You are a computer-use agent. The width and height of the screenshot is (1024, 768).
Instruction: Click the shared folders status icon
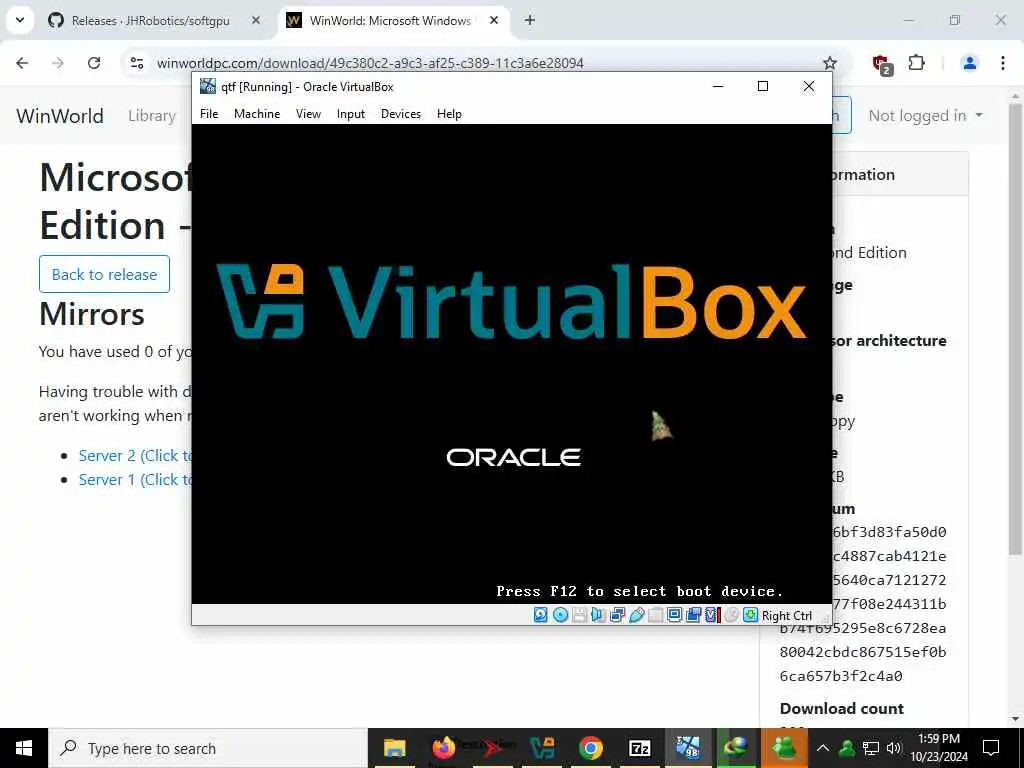[656, 615]
